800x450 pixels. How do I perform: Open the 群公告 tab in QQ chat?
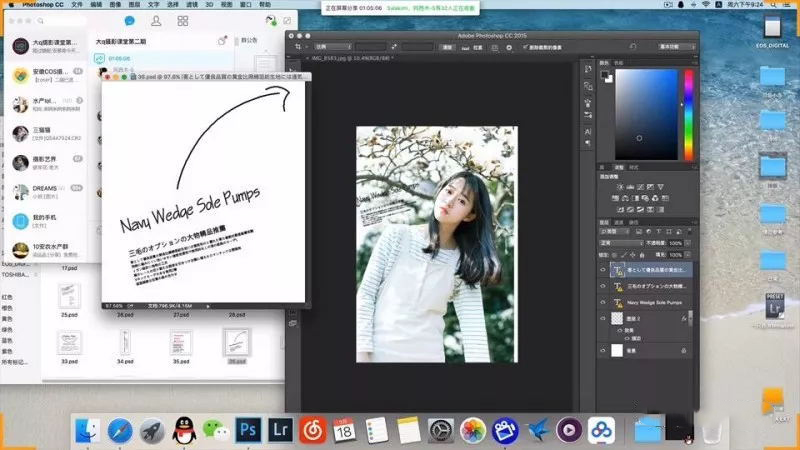tap(249, 40)
